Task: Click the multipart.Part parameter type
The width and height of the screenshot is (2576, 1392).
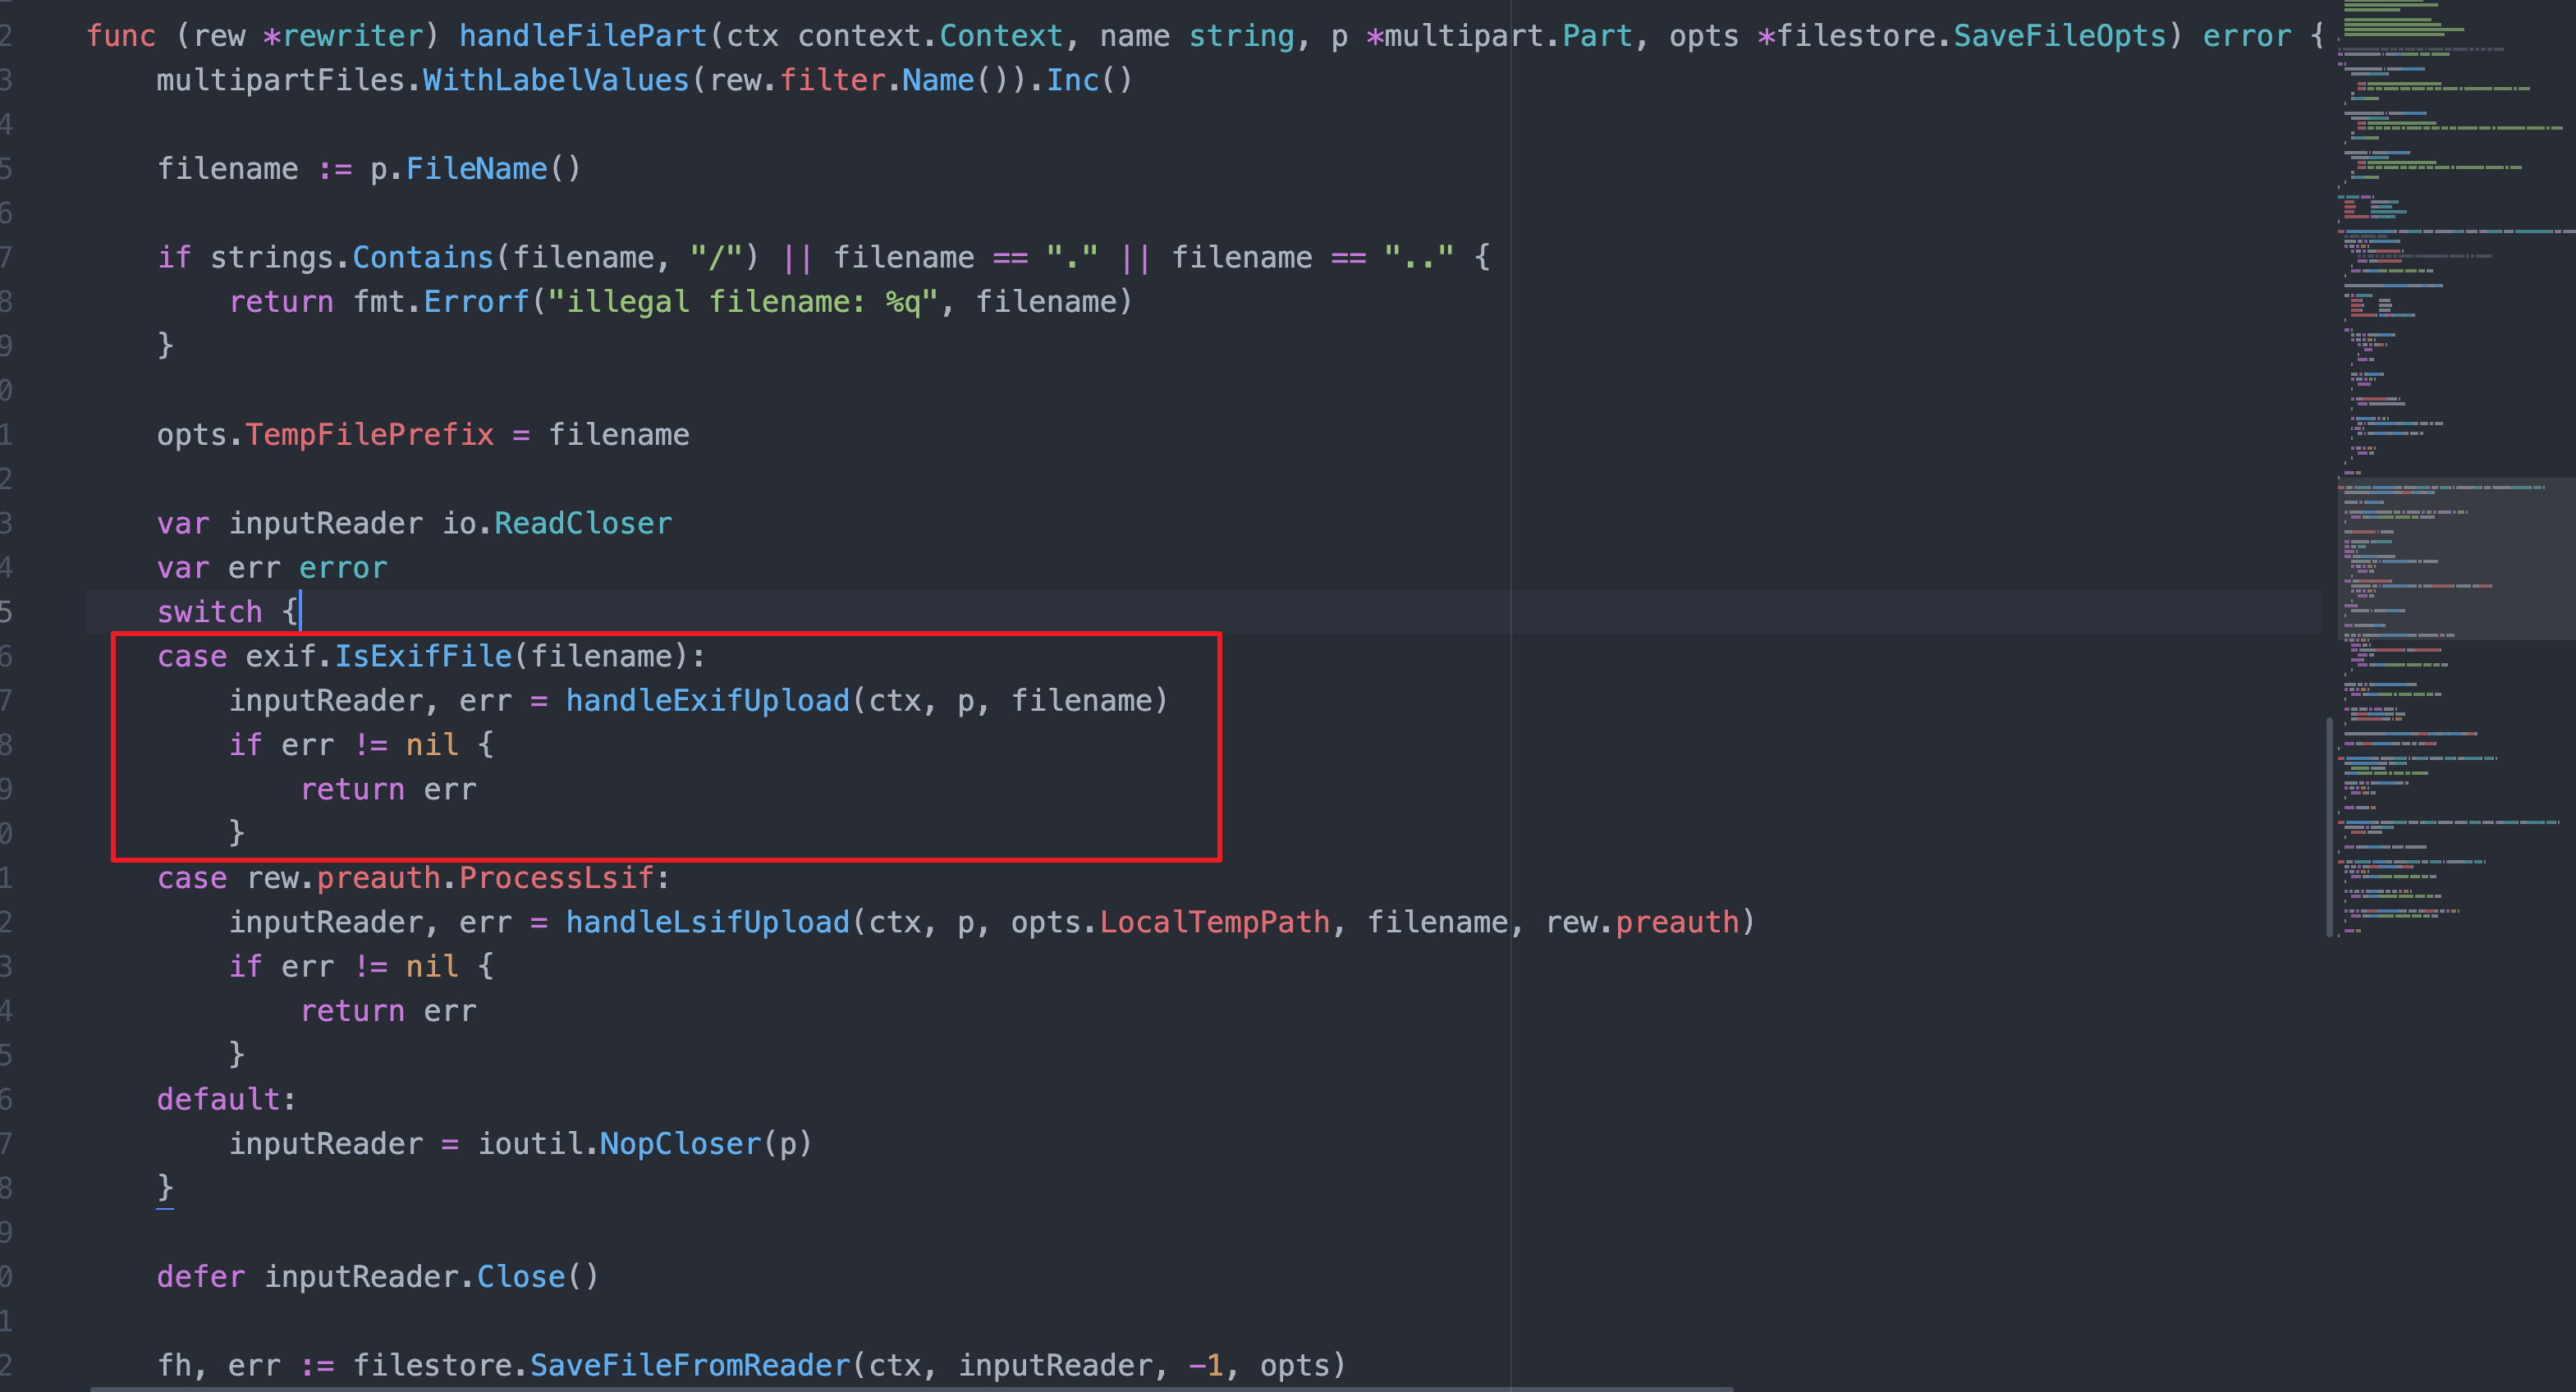Action: (x=1508, y=36)
